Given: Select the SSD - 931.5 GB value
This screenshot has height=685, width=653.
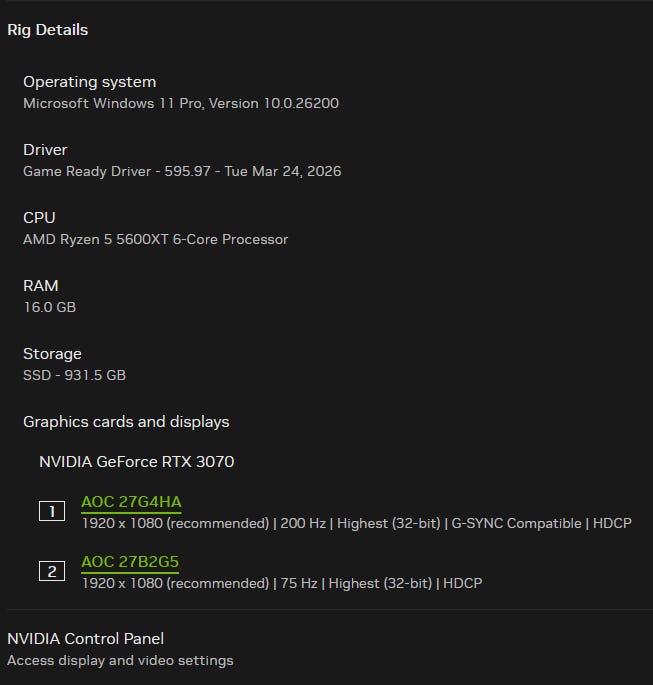Looking at the screenshot, I should [74, 375].
